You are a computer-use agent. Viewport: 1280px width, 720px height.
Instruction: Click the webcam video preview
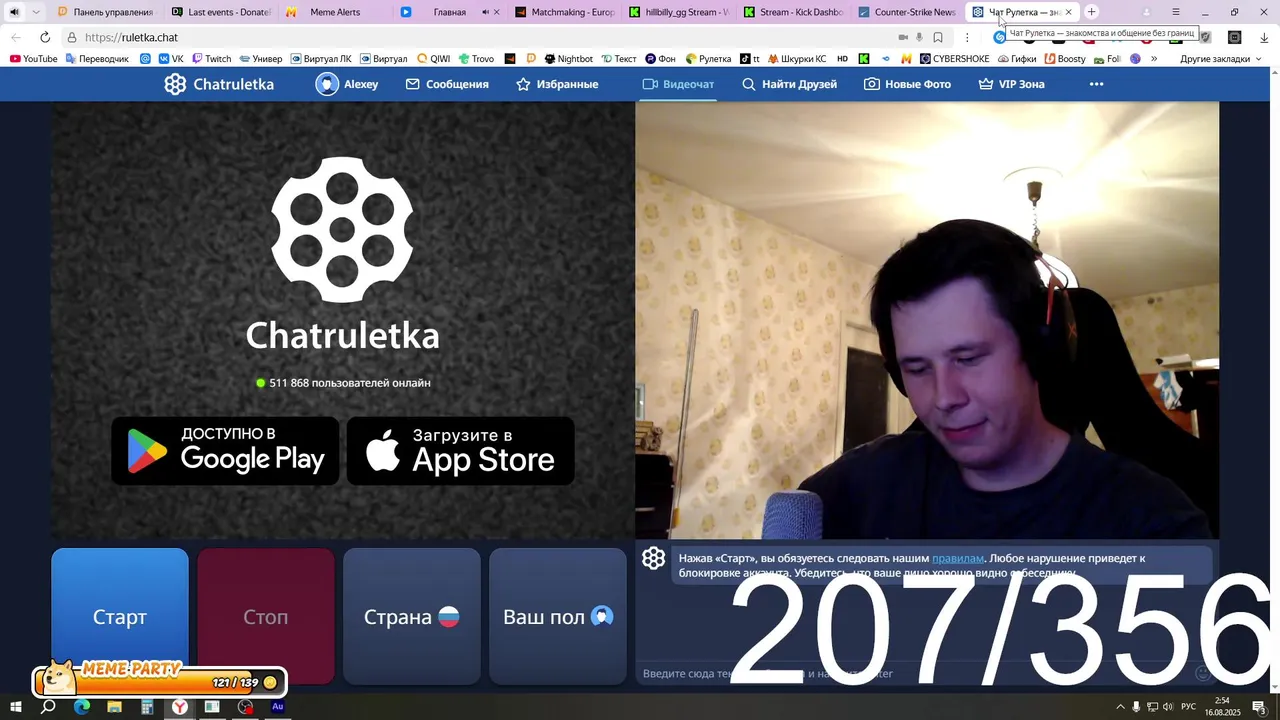[927, 320]
